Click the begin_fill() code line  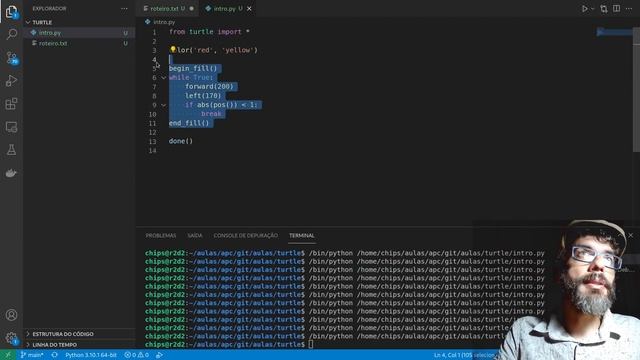coord(193,69)
